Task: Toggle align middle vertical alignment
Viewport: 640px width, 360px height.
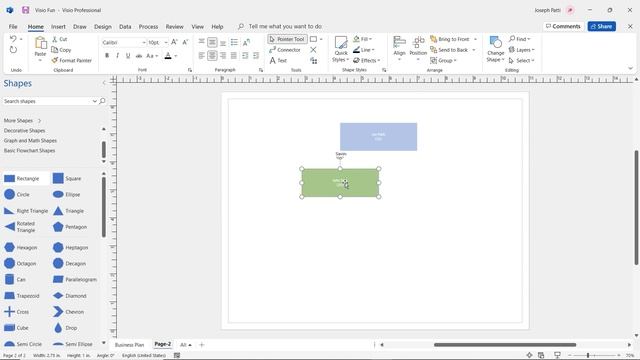Action: pos(212,42)
